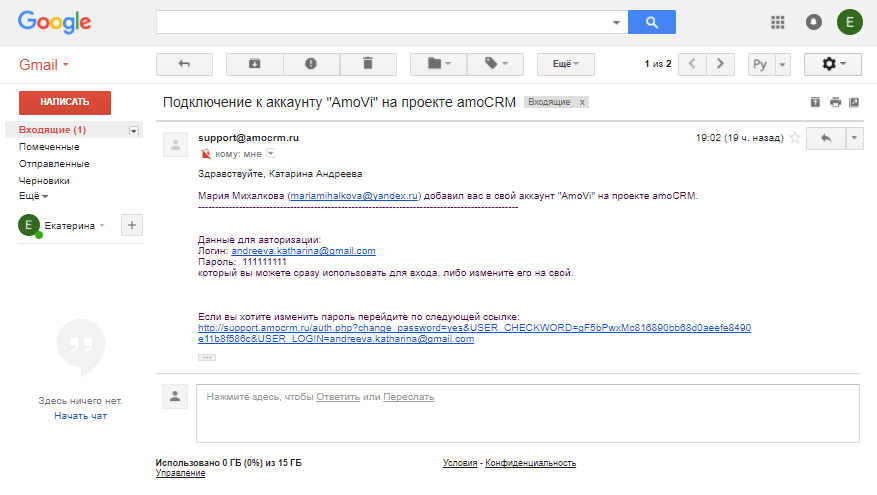Viewport: 877px width, 495px height.
Task: Open the Labels tag dropdown
Action: click(x=496, y=63)
